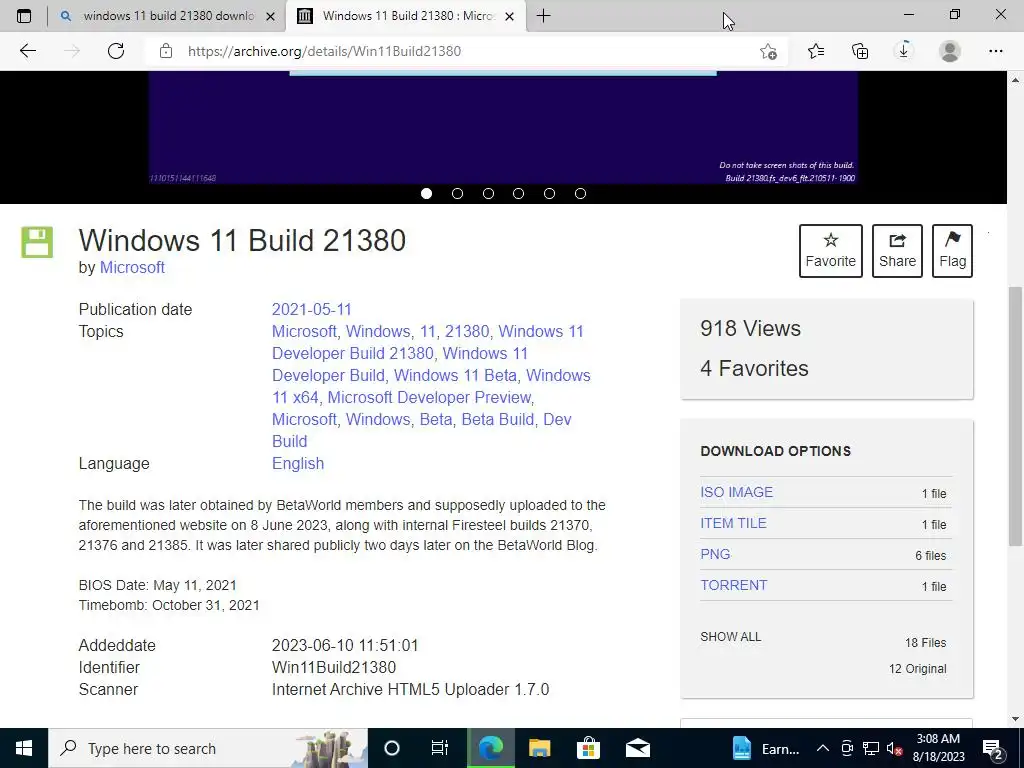Click the taskbar search box
The image size is (1024, 768).
coord(208,748)
